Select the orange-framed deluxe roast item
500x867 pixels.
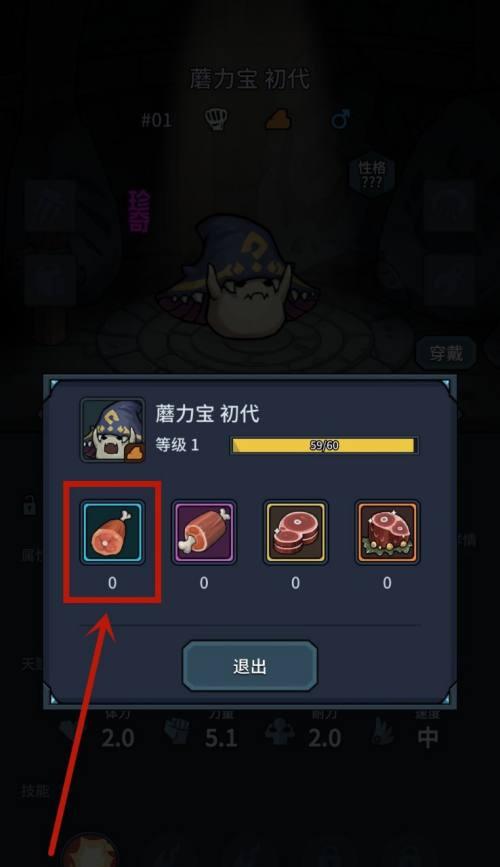tap(387, 532)
